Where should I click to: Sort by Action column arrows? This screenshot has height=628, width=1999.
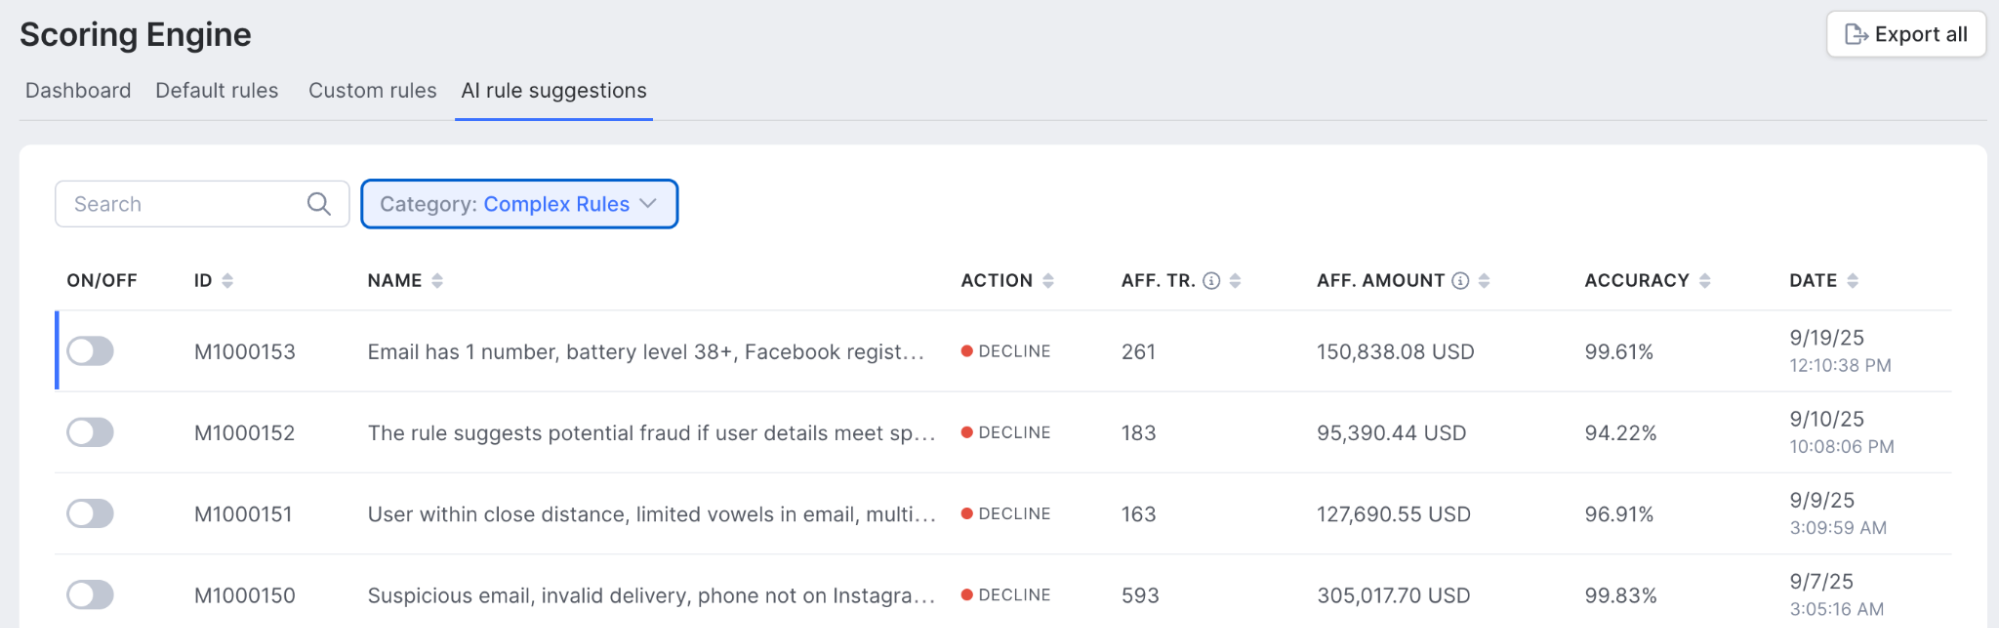pyautogui.click(x=1048, y=281)
